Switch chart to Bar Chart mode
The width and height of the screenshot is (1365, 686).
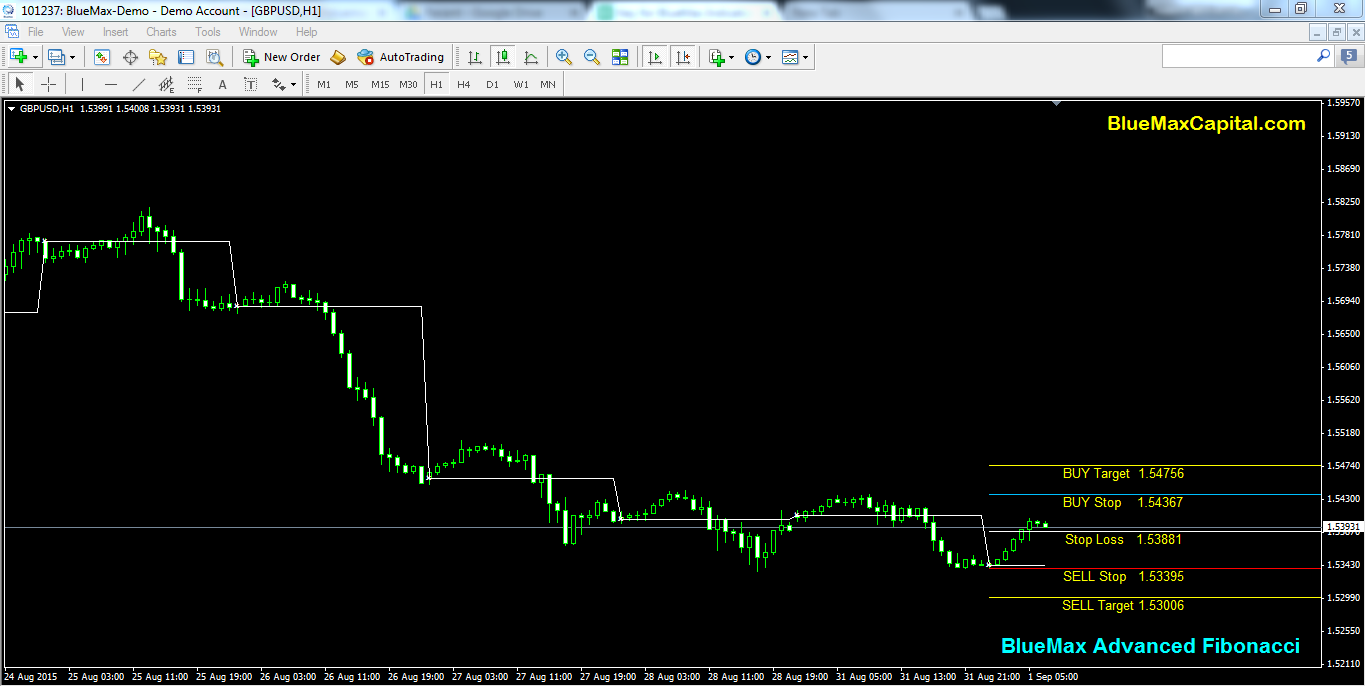pos(474,57)
